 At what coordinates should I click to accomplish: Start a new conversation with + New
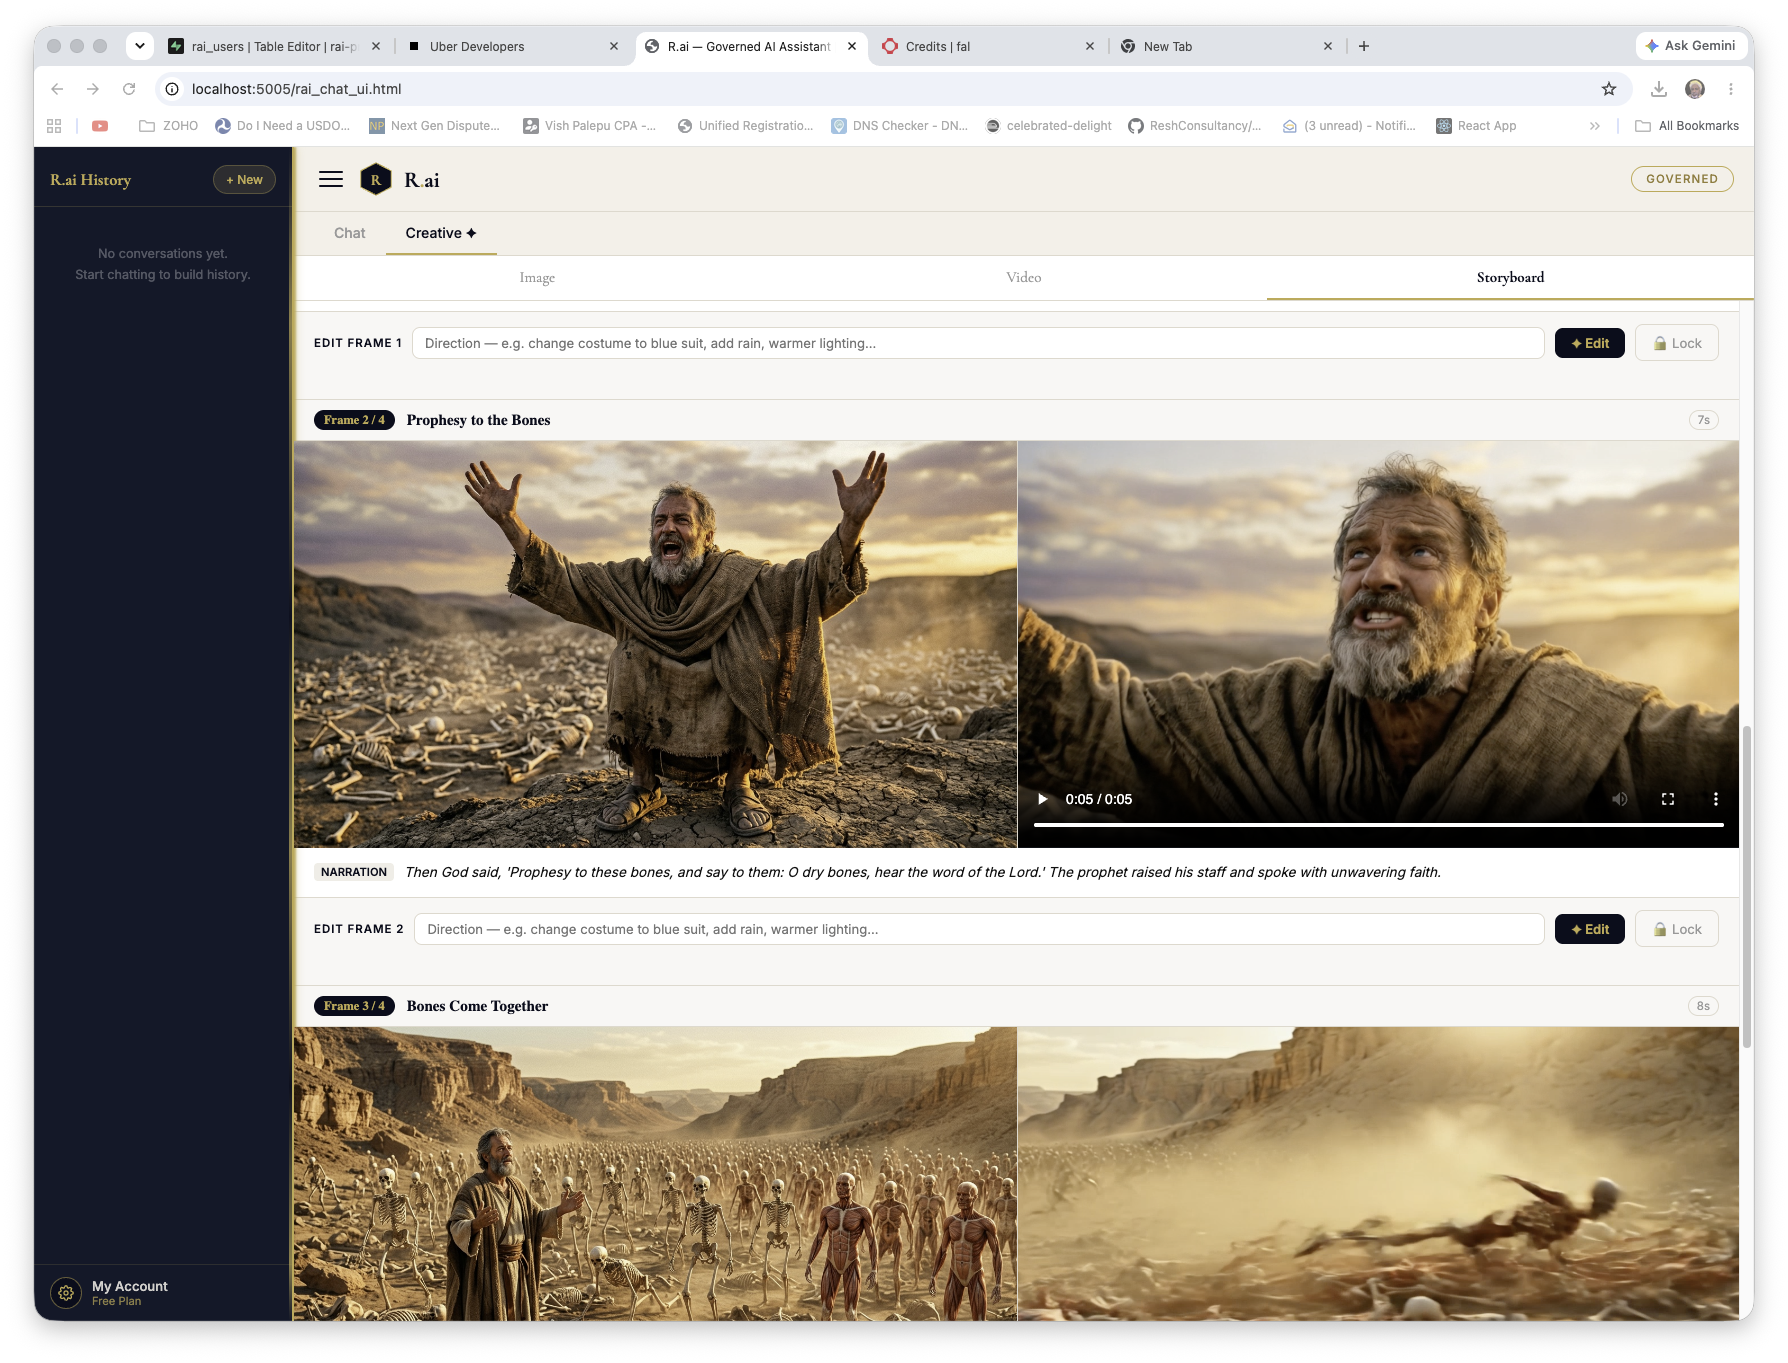(244, 180)
